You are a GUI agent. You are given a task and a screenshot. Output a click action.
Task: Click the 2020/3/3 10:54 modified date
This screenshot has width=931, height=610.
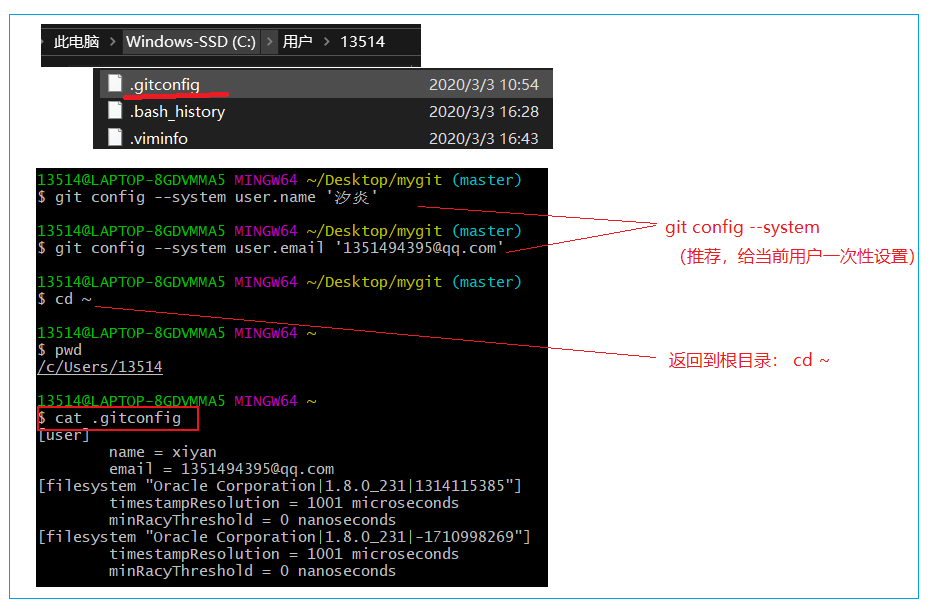pos(483,85)
